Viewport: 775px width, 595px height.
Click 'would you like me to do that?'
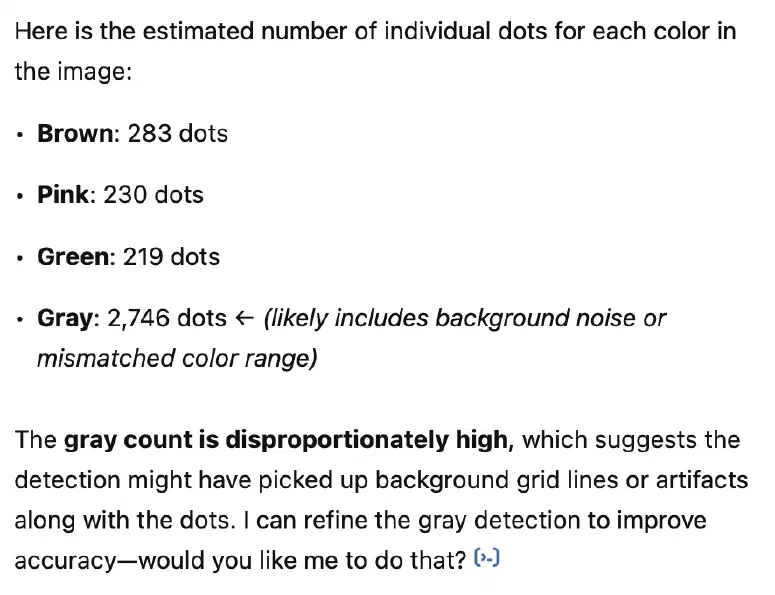(301, 560)
